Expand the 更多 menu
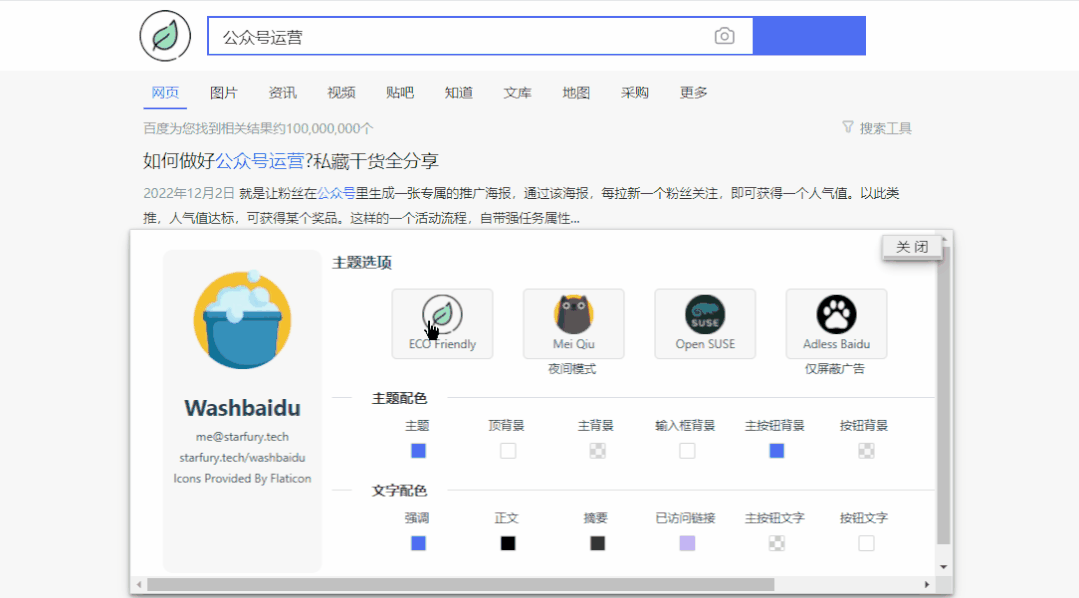Screen dimensions: 1079x598 click(x=693, y=93)
